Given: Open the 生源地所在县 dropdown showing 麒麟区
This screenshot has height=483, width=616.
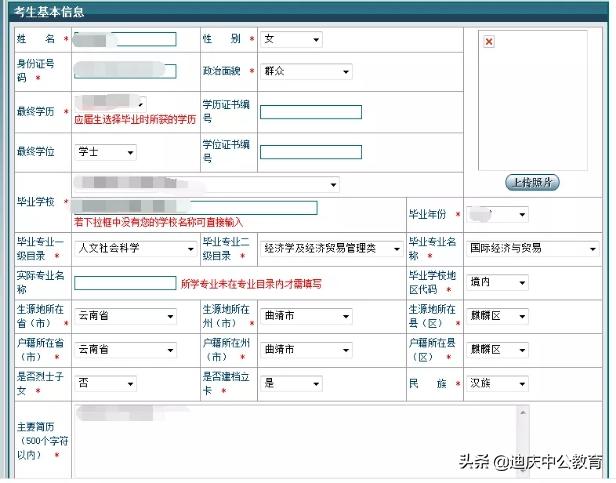Looking at the screenshot, I should [497, 316].
